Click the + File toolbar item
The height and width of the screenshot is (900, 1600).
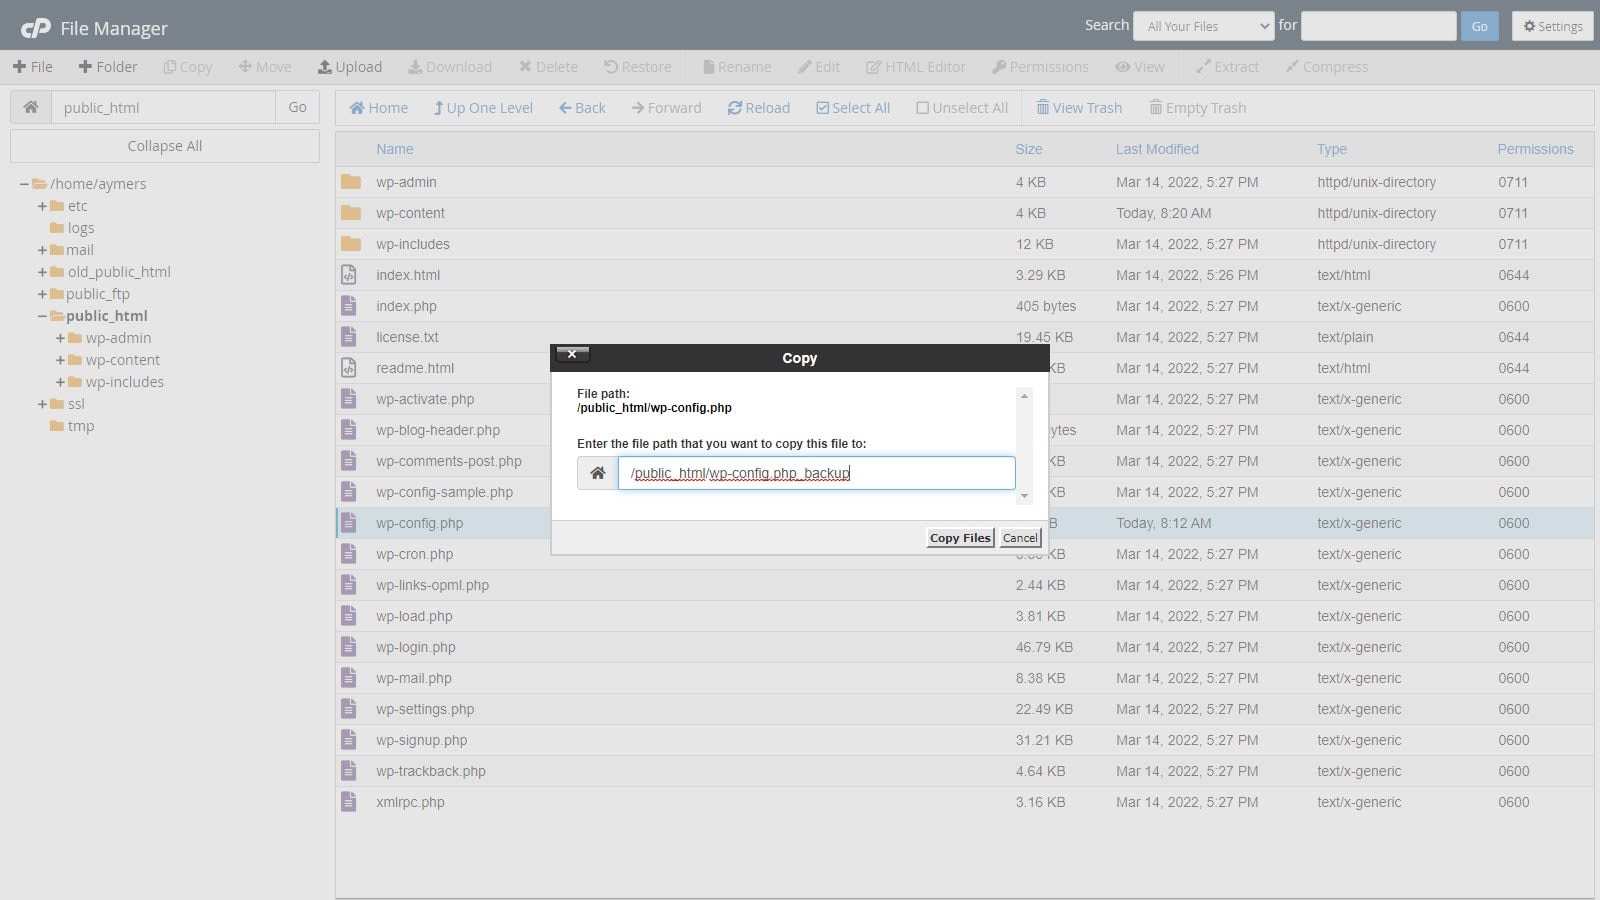[32, 67]
